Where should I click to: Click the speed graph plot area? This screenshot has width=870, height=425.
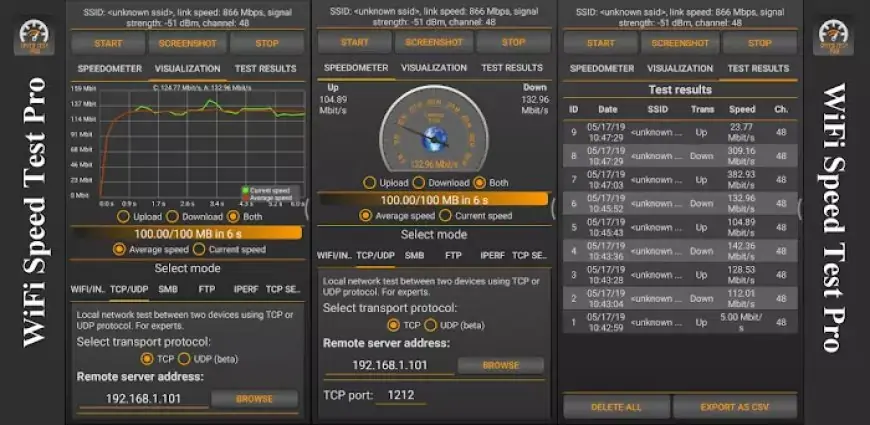pos(203,143)
